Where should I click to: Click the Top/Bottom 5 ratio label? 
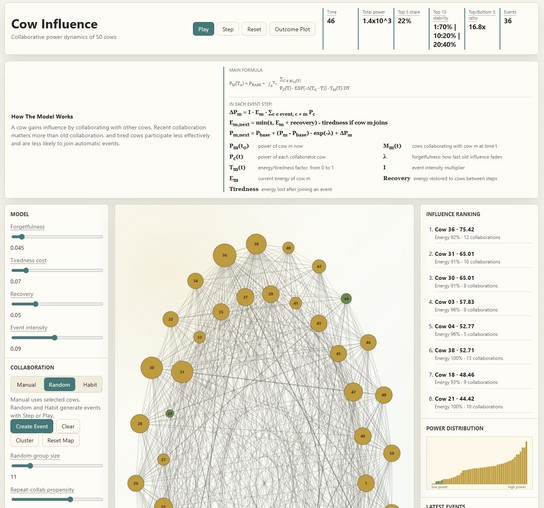[x=482, y=15]
